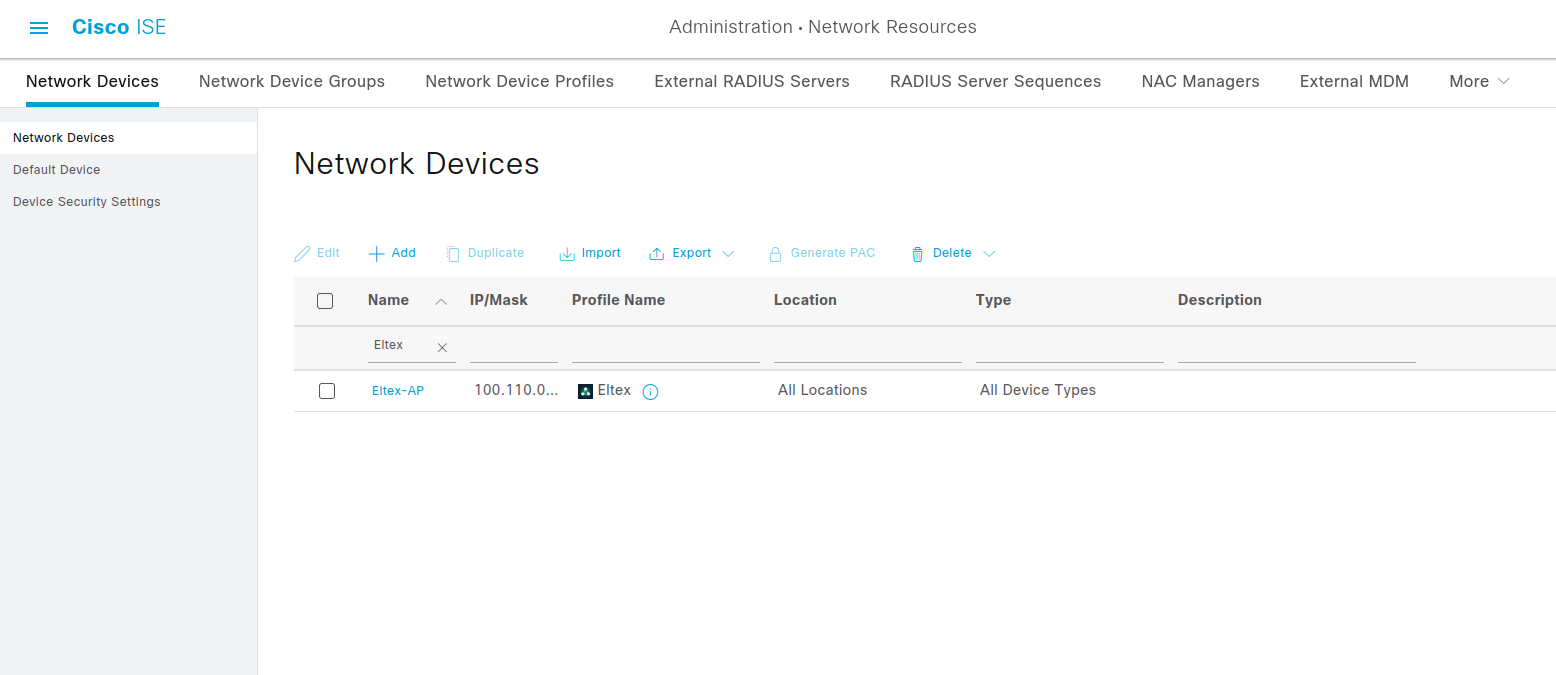Viewport: 1556px width, 675px height.
Task: Expand the Export dropdown arrow
Action: pyautogui.click(x=728, y=254)
